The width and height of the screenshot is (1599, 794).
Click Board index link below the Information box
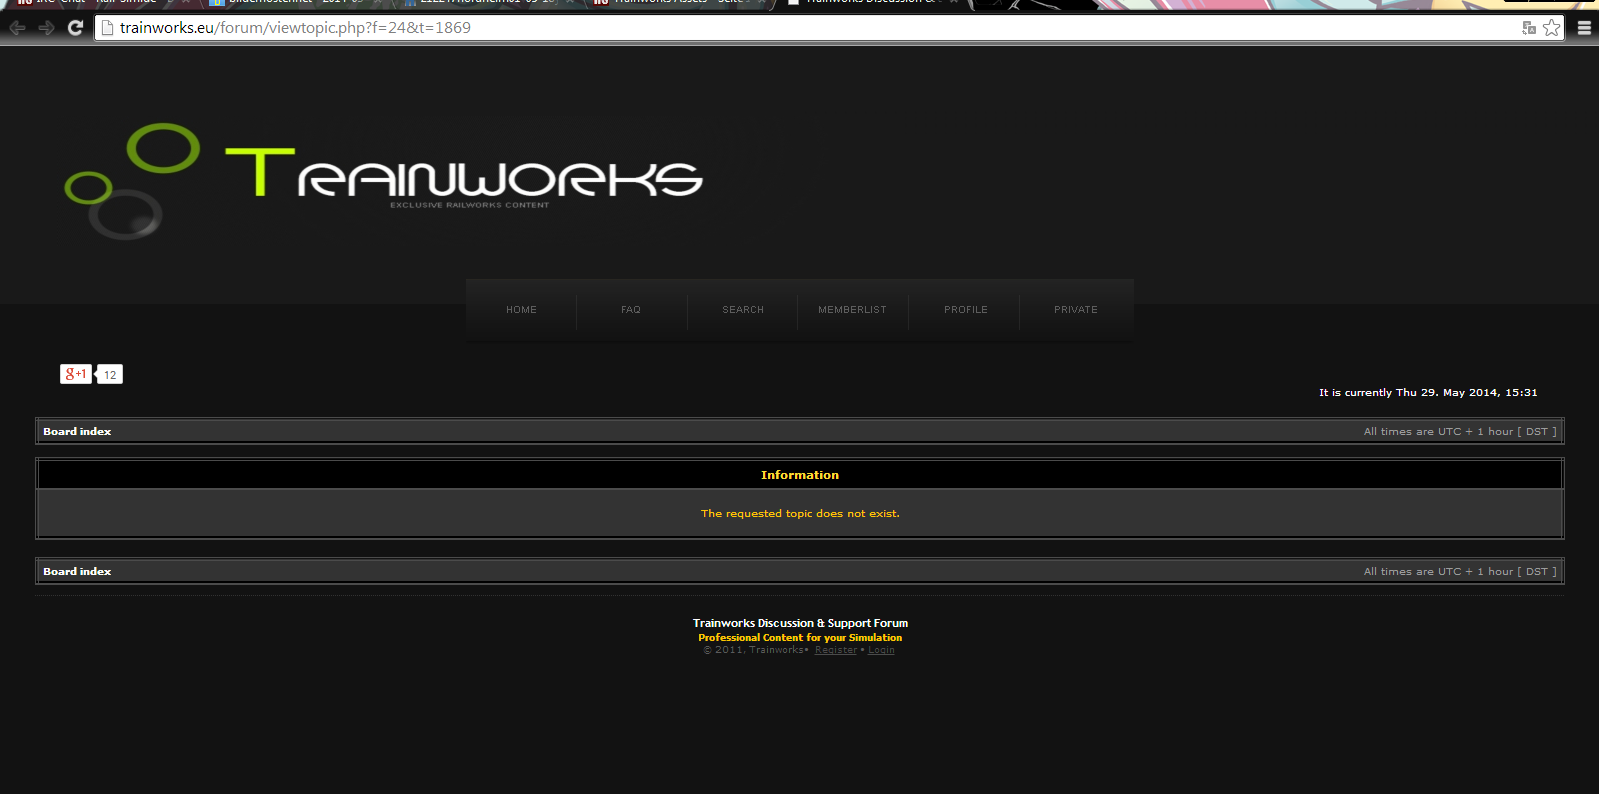tap(77, 572)
